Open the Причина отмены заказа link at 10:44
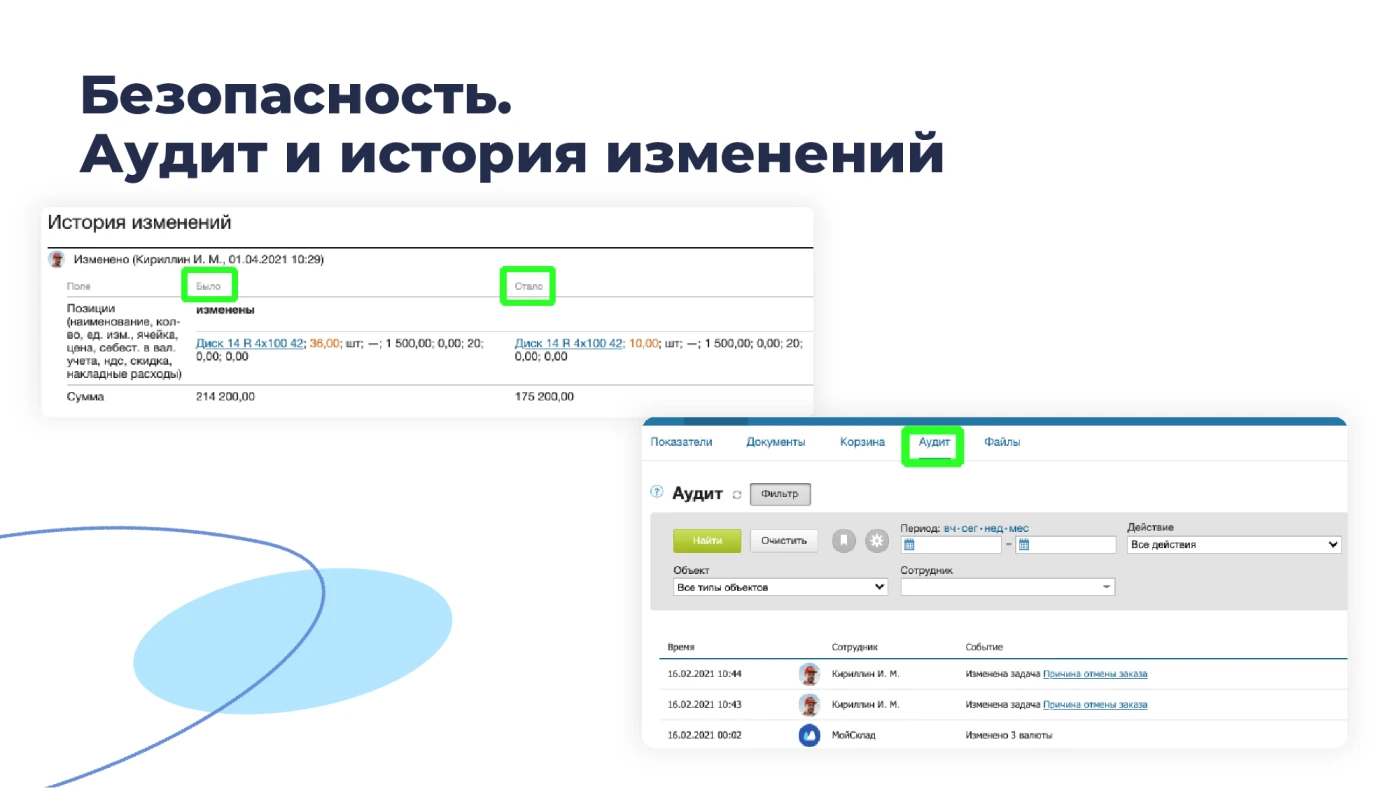Screen dimensions: 1400x788 tap(1095, 674)
